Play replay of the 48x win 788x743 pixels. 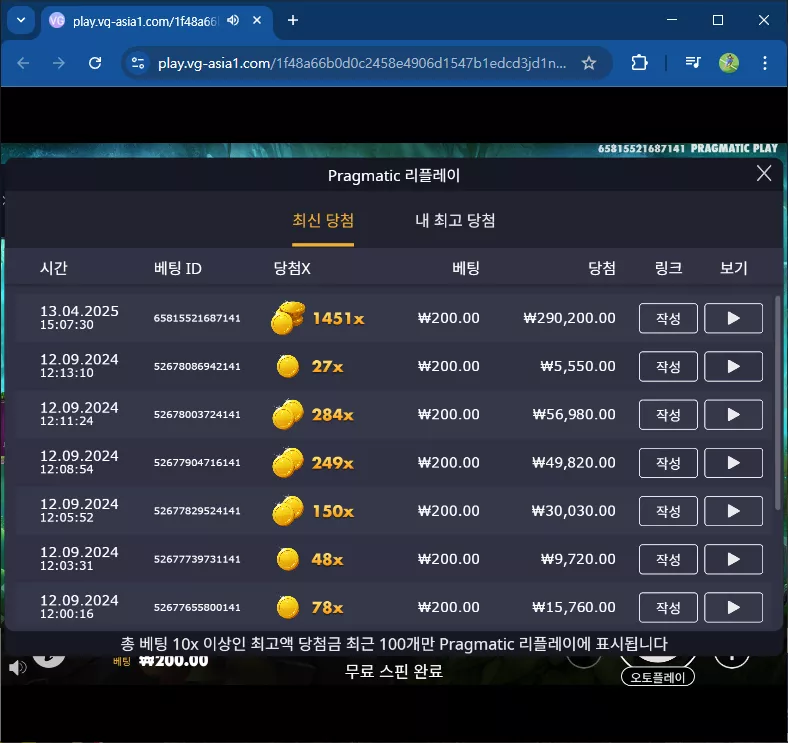(x=733, y=559)
